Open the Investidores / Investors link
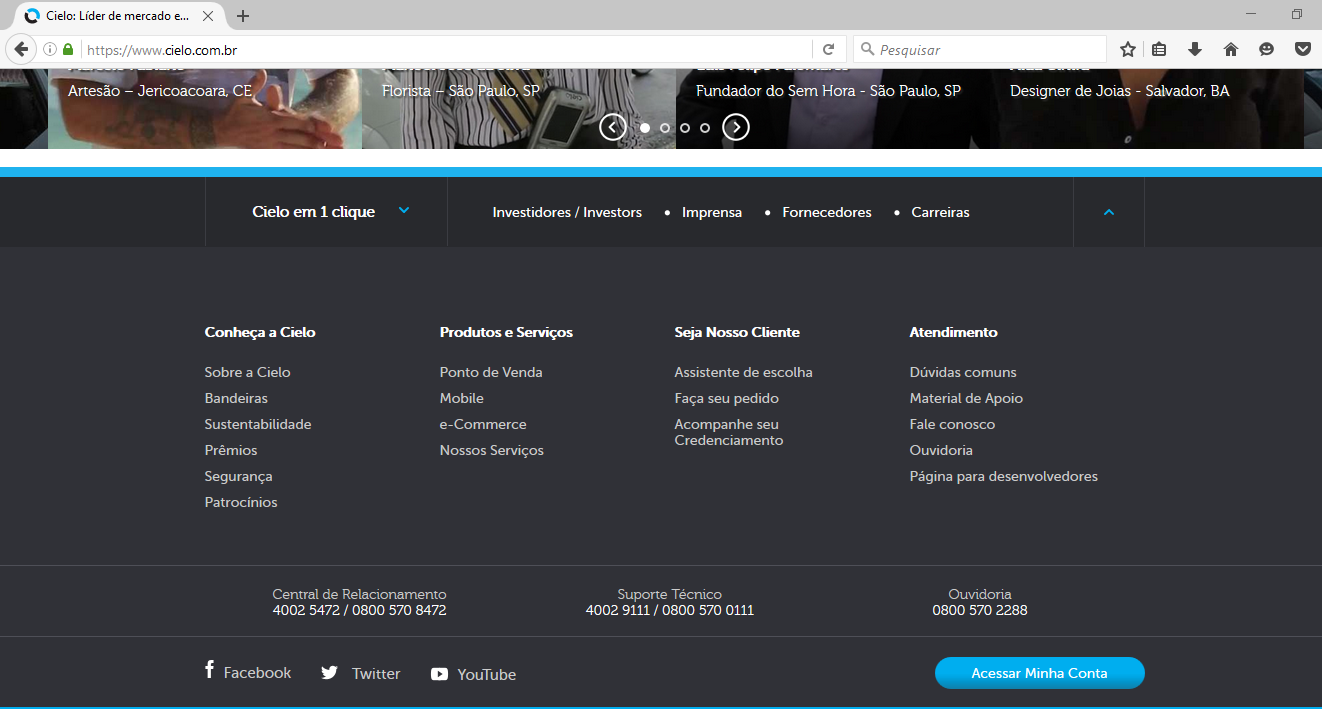The image size is (1322, 709). point(567,213)
